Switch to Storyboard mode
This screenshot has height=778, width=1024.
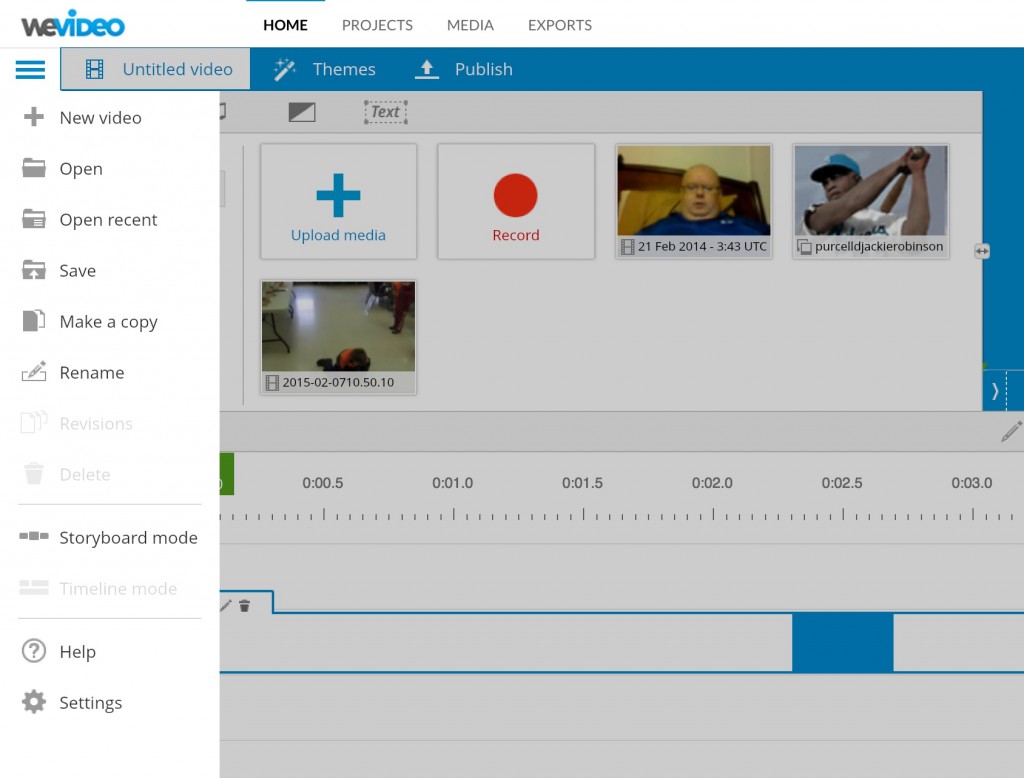[128, 538]
